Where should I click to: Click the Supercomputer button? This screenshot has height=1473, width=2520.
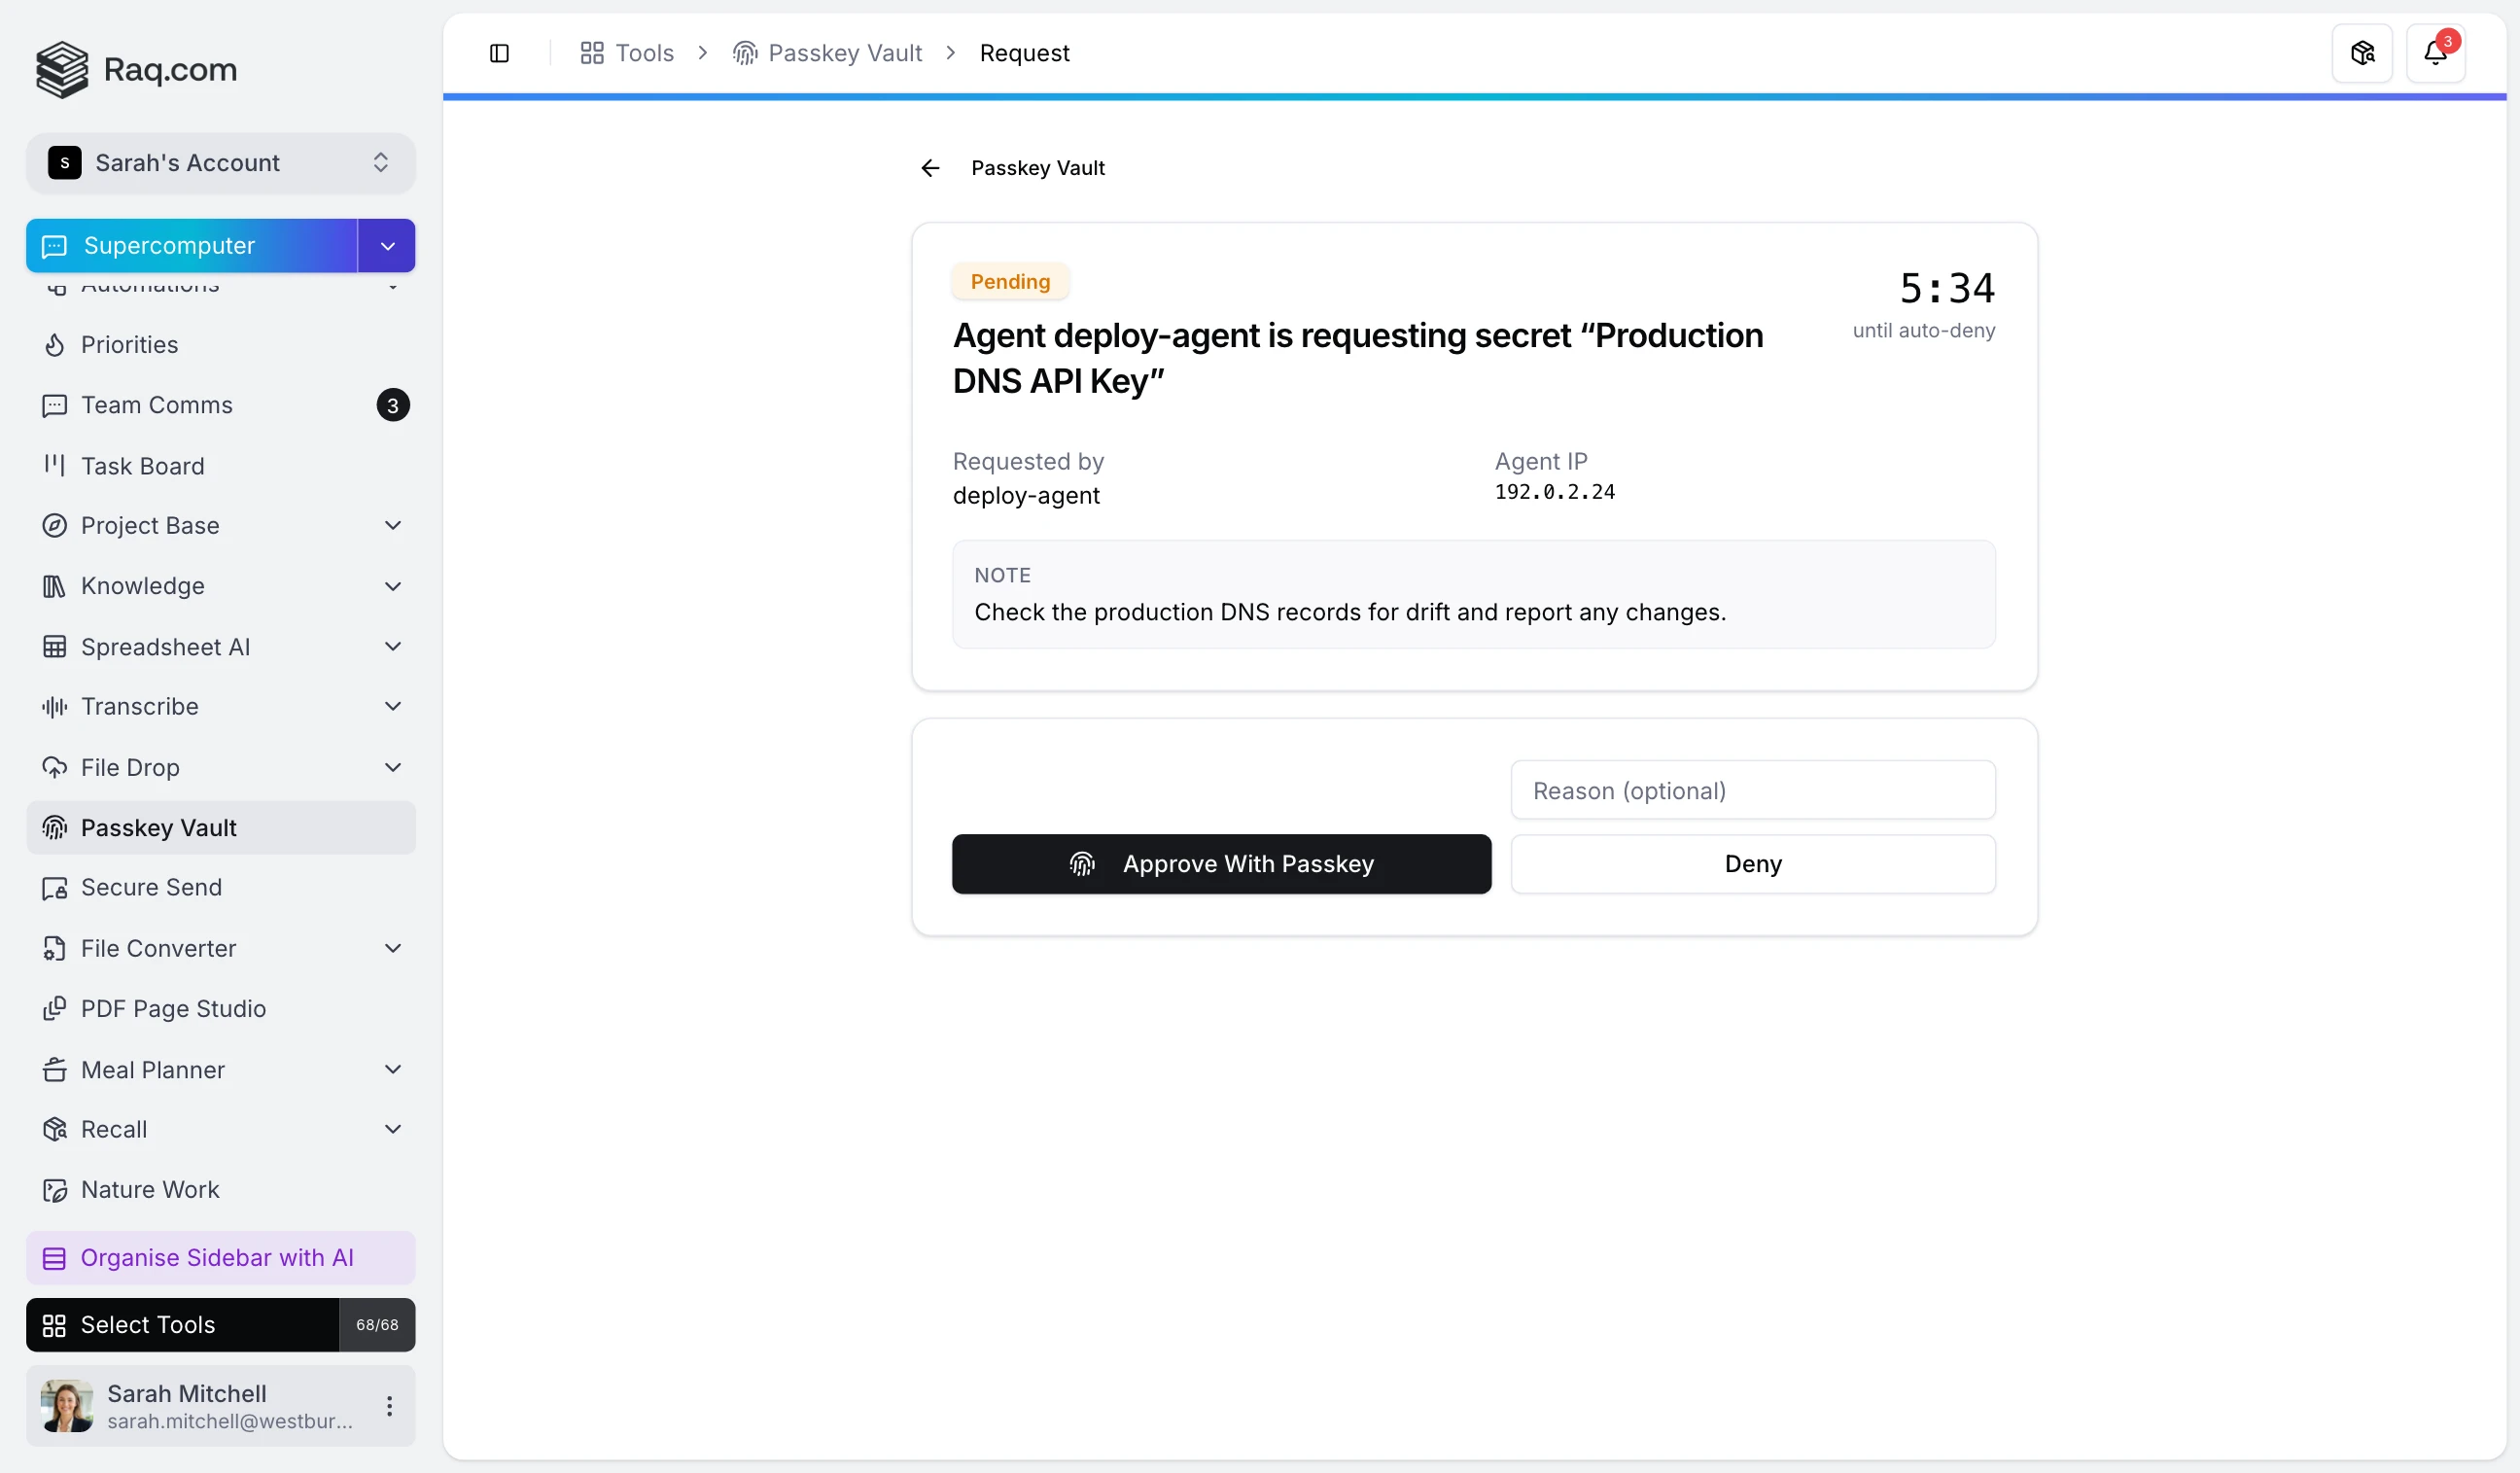click(x=192, y=246)
